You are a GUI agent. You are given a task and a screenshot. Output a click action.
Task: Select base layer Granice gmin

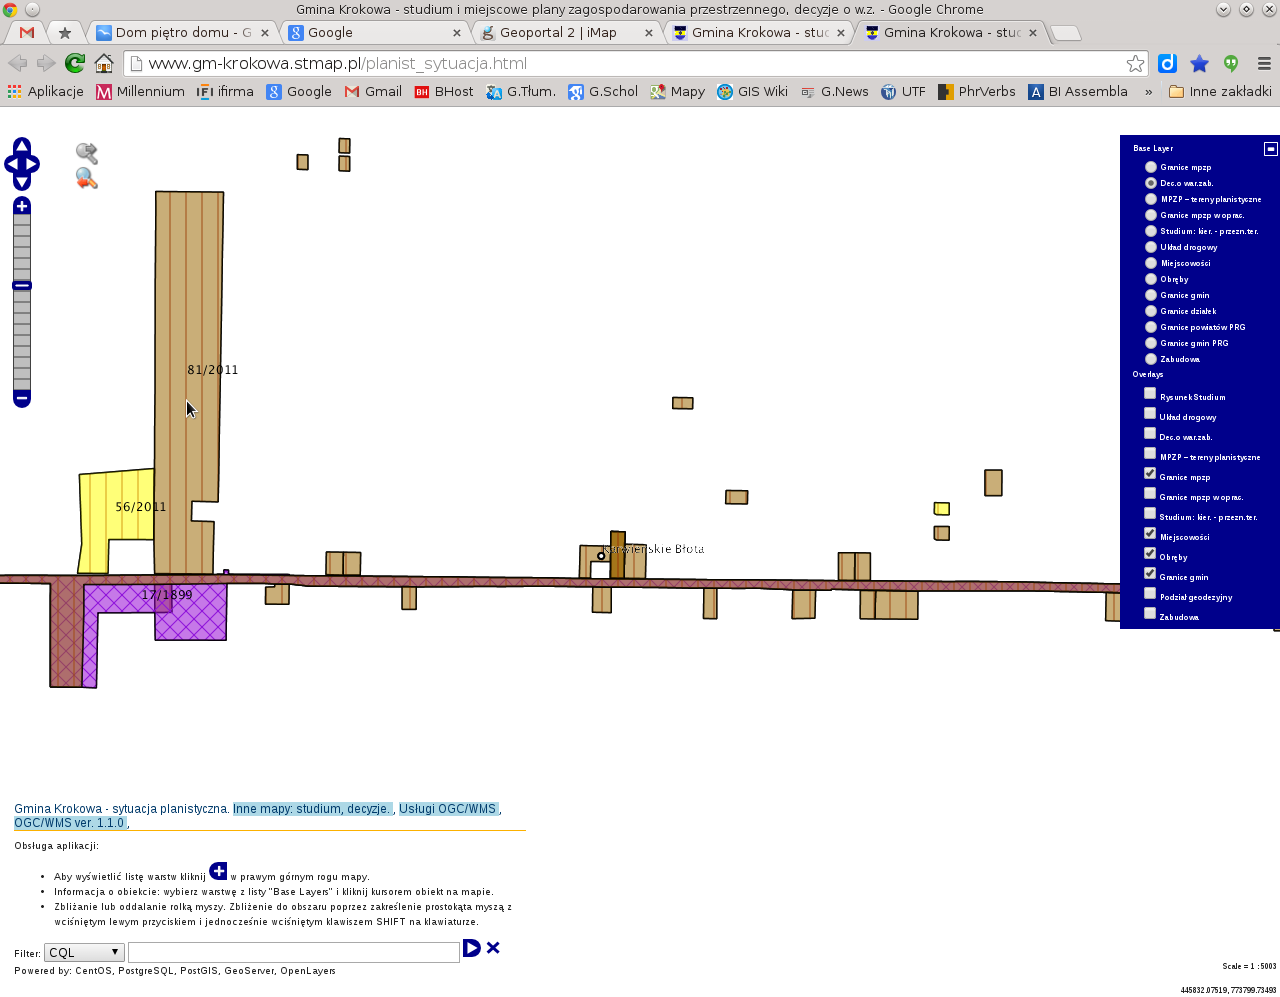1151,295
